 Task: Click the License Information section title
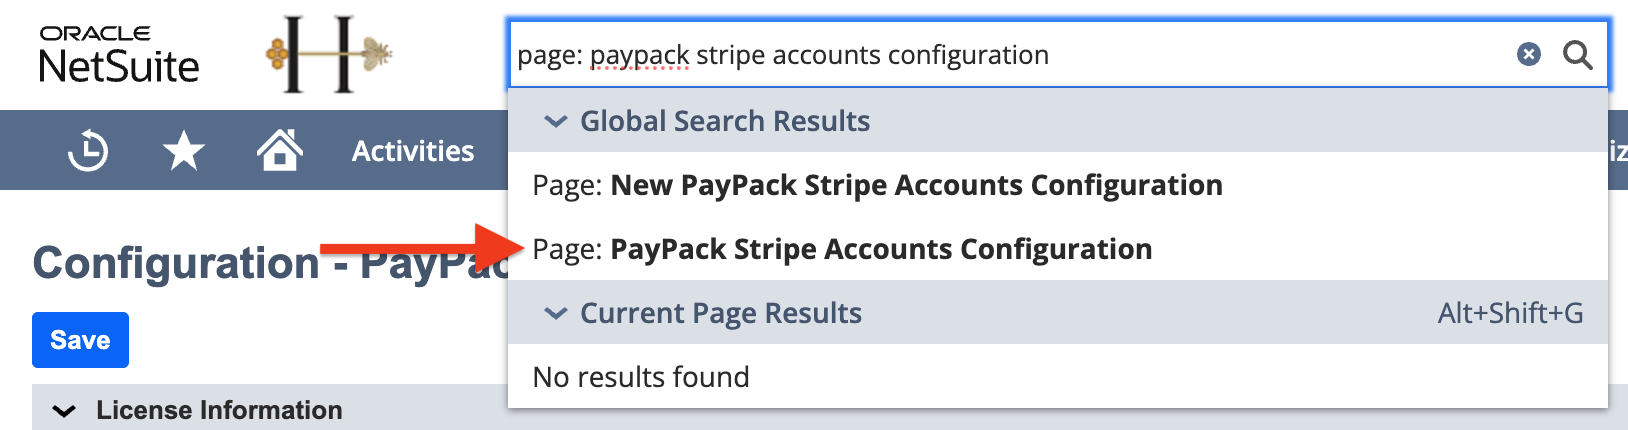[x=219, y=410]
